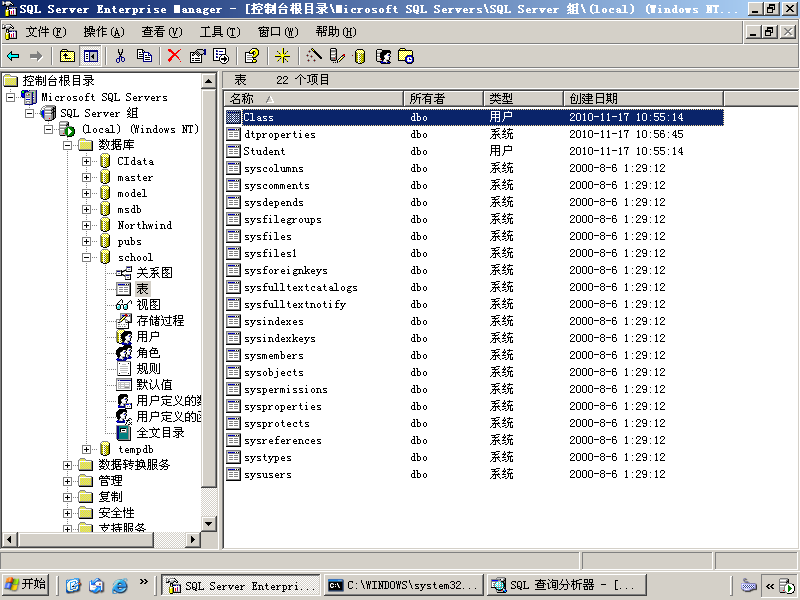
Task: Select the 用户 users node under school
Action: [x=148, y=337]
